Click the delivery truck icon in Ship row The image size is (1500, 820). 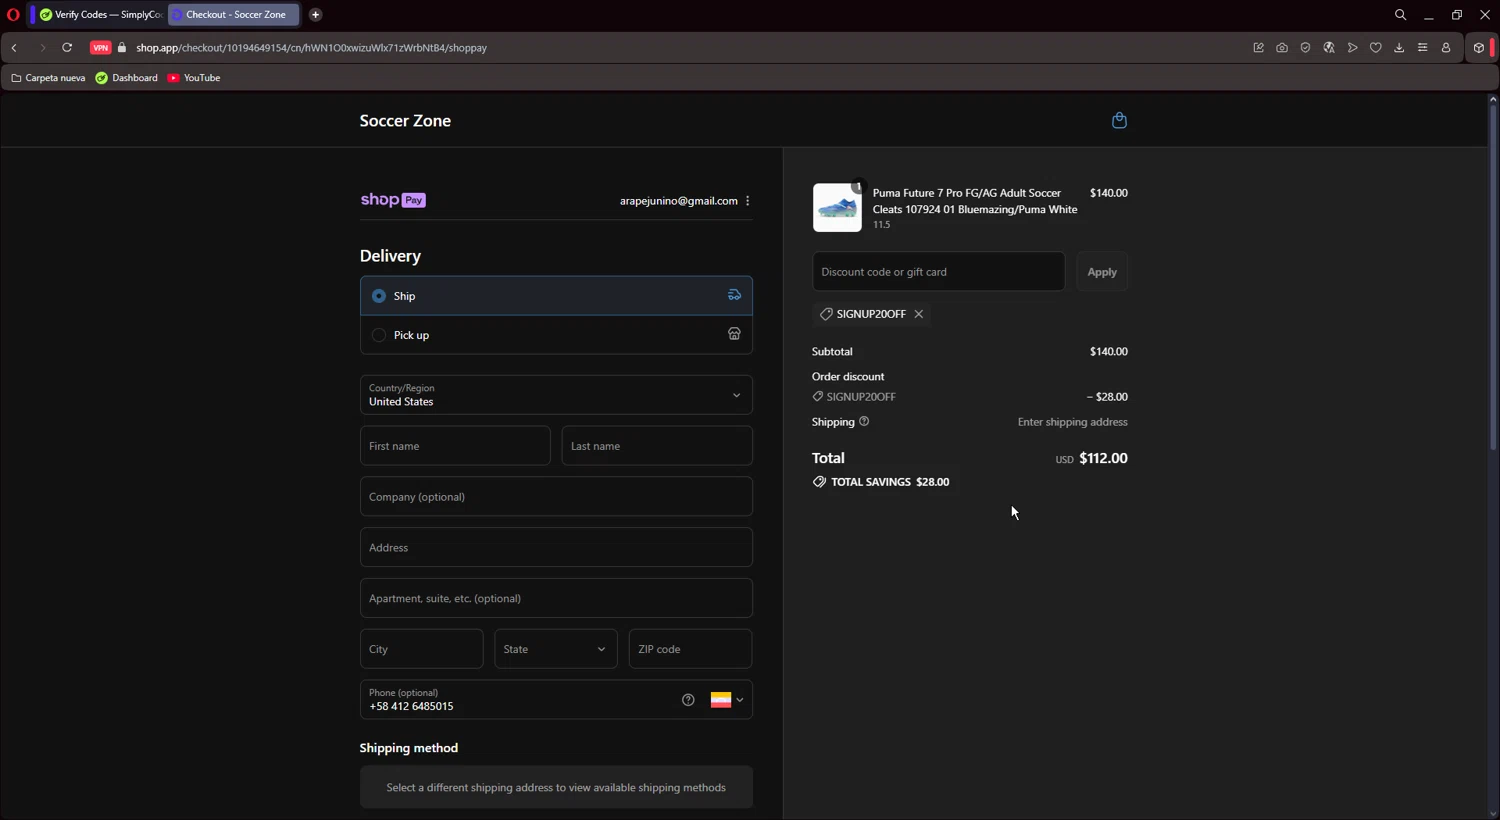(x=734, y=295)
